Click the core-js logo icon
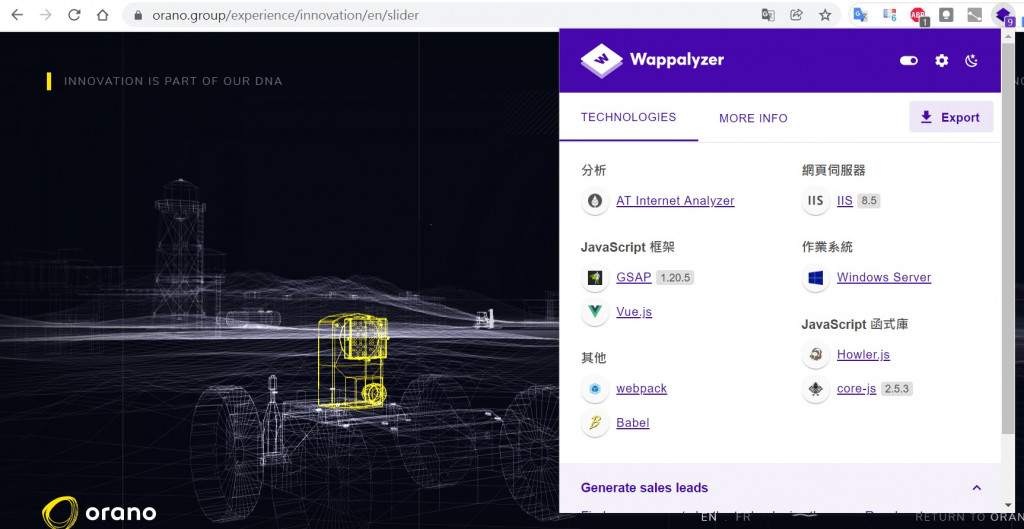The height and width of the screenshot is (529, 1024). pyautogui.click(x=816, y=389)
